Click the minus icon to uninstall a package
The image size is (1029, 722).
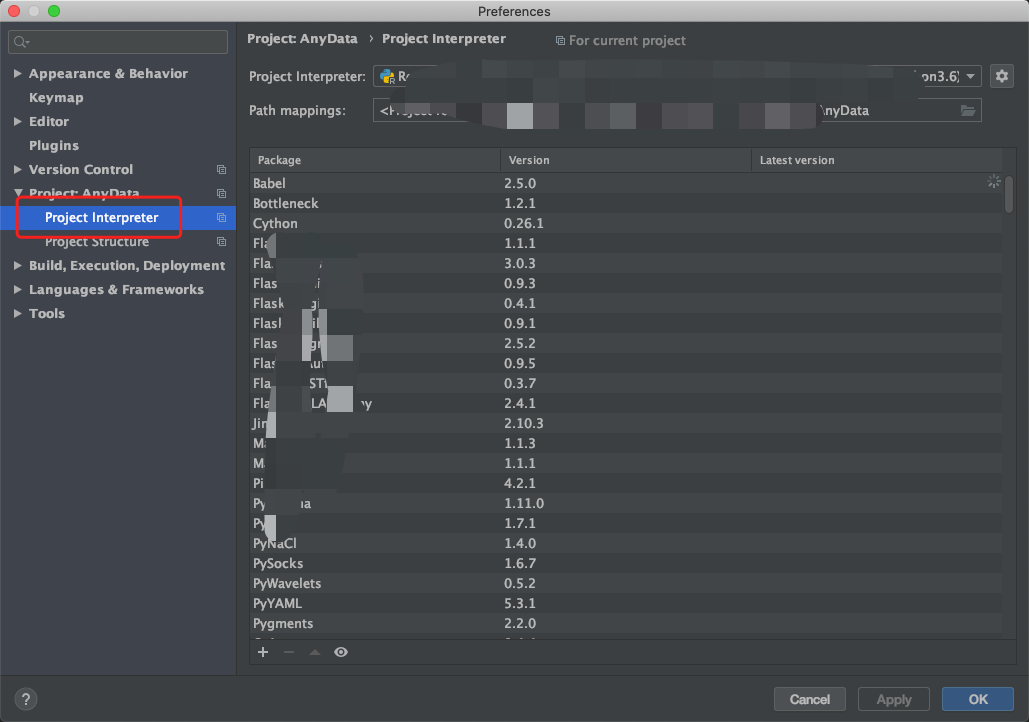(x=288, y=652)
